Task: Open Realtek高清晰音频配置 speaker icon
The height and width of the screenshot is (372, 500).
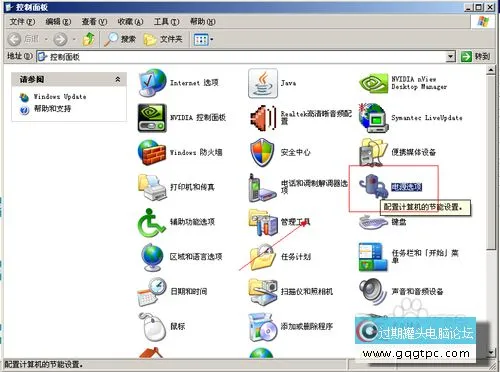Action: pos(263,118)
